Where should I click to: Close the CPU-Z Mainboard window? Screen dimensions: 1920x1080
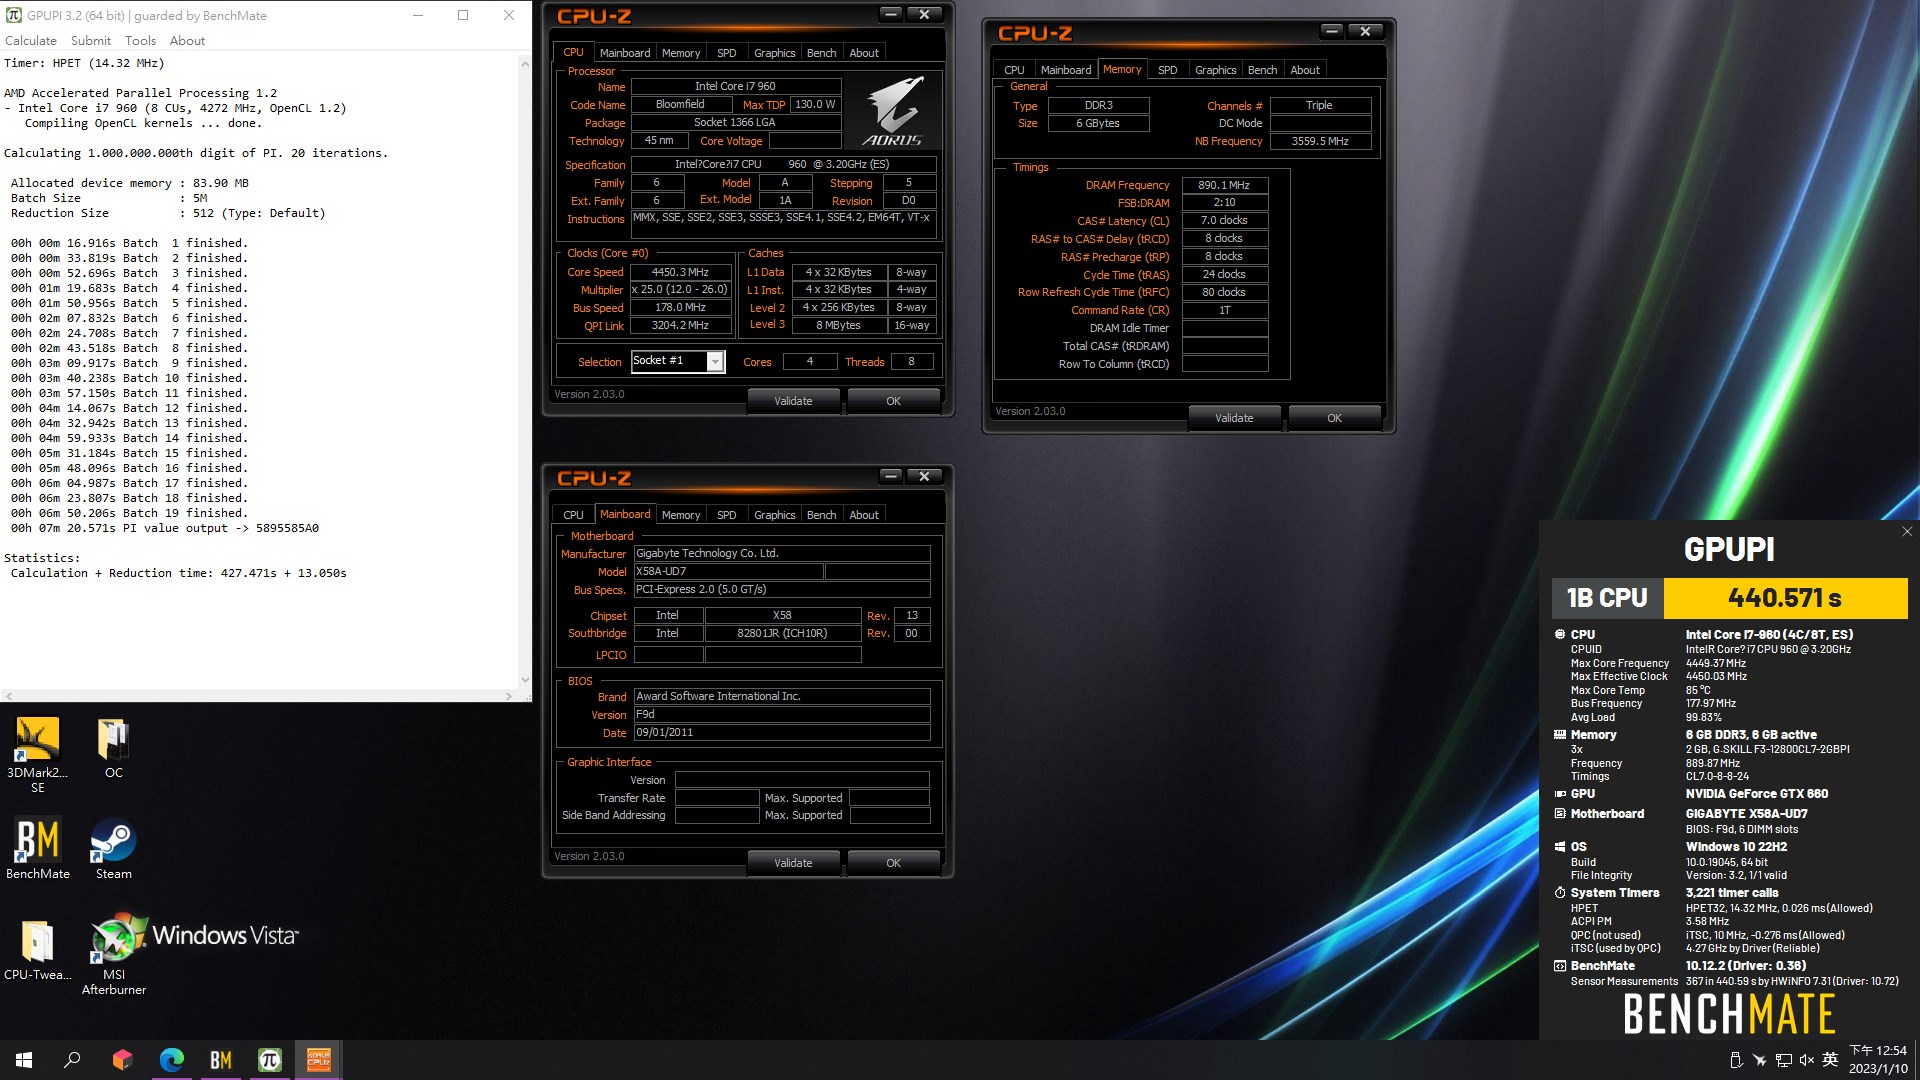(924, 476)
